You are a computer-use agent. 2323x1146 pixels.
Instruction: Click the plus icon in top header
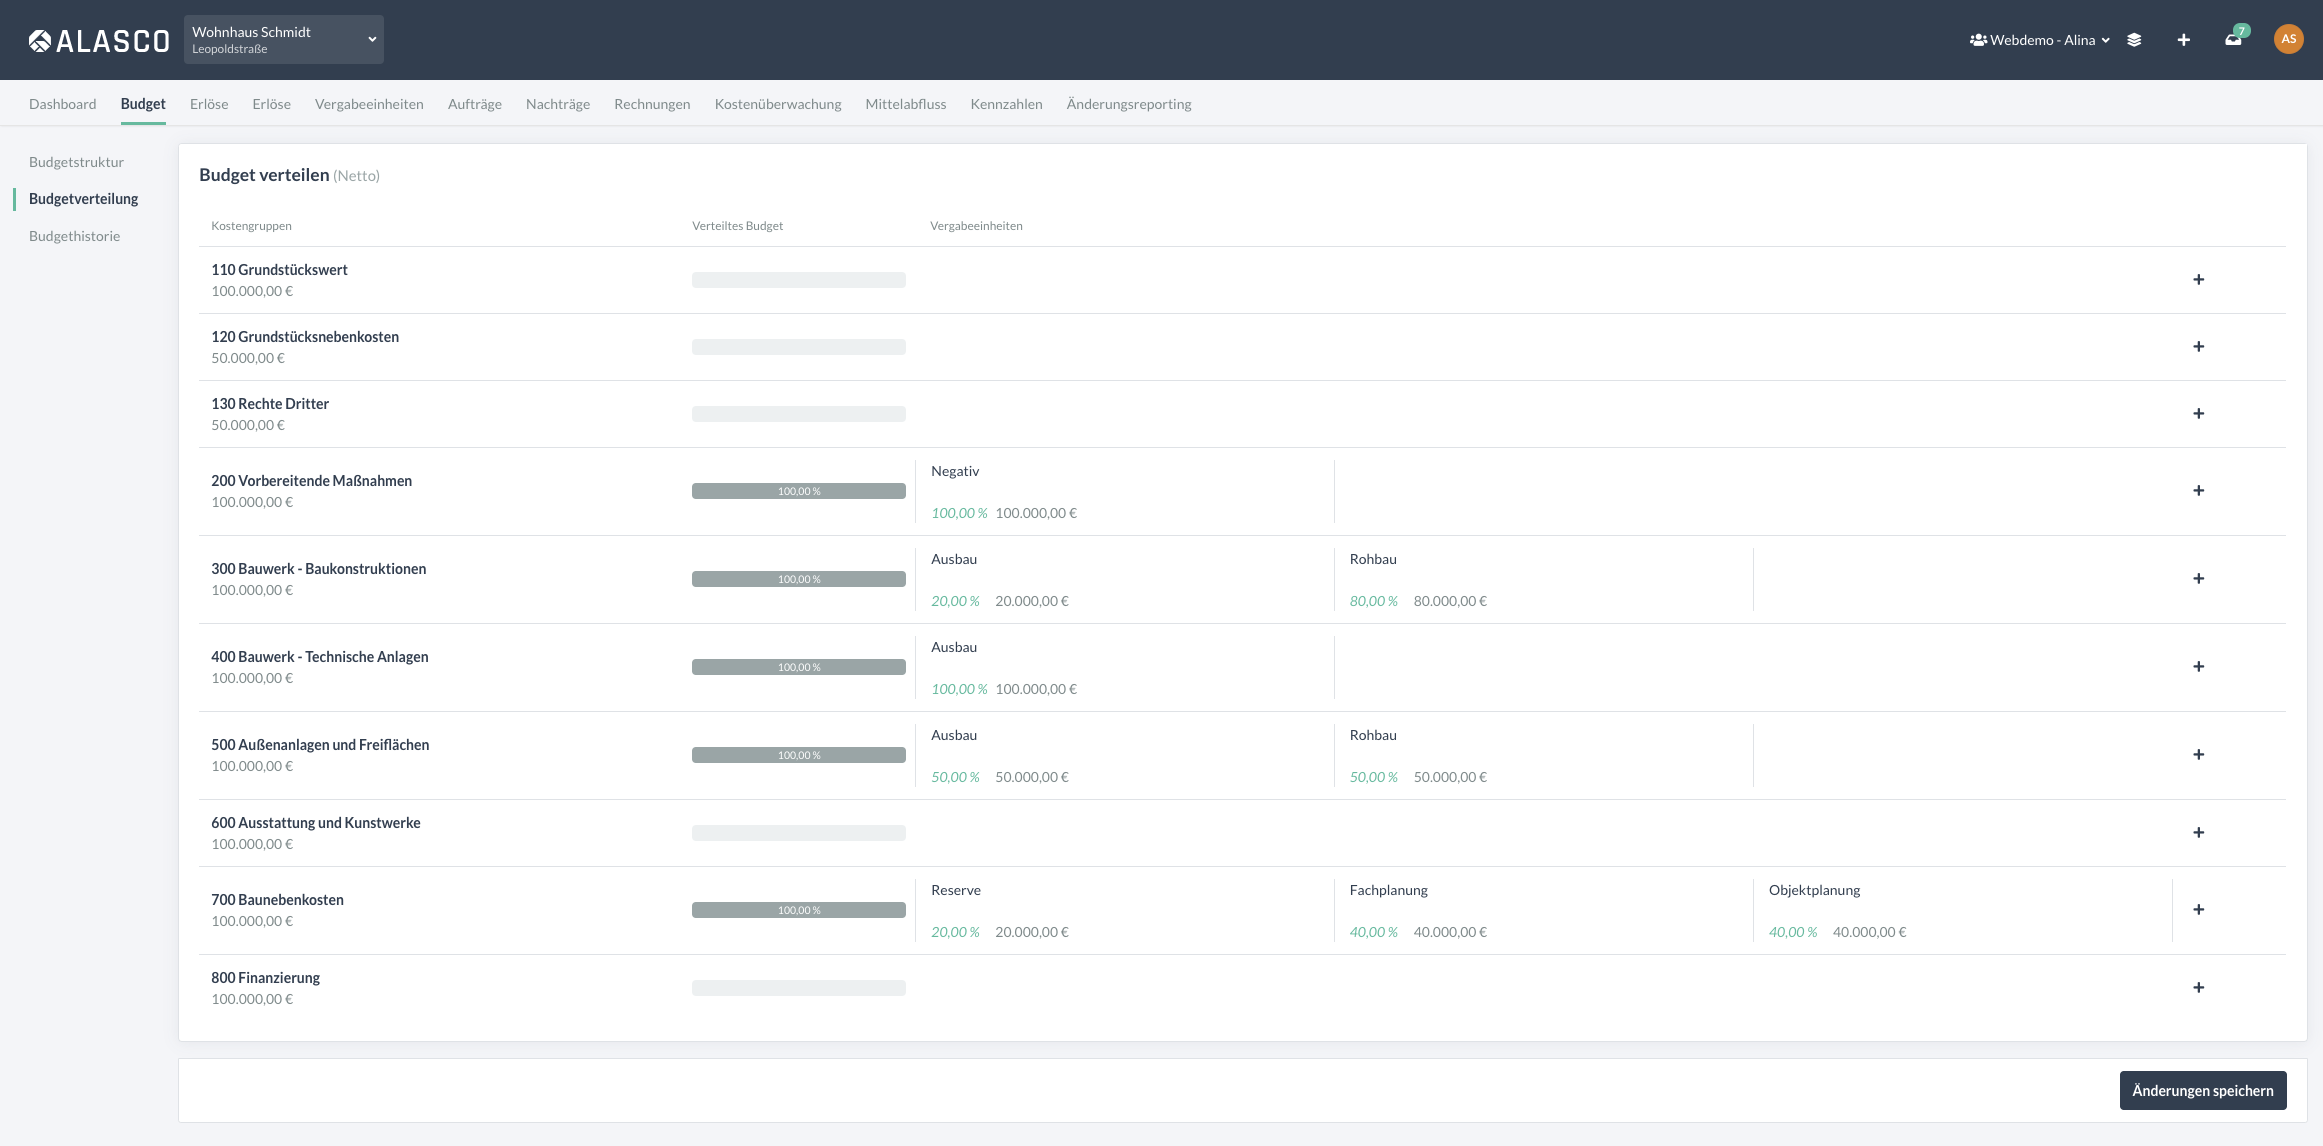tap(2183, 40)
